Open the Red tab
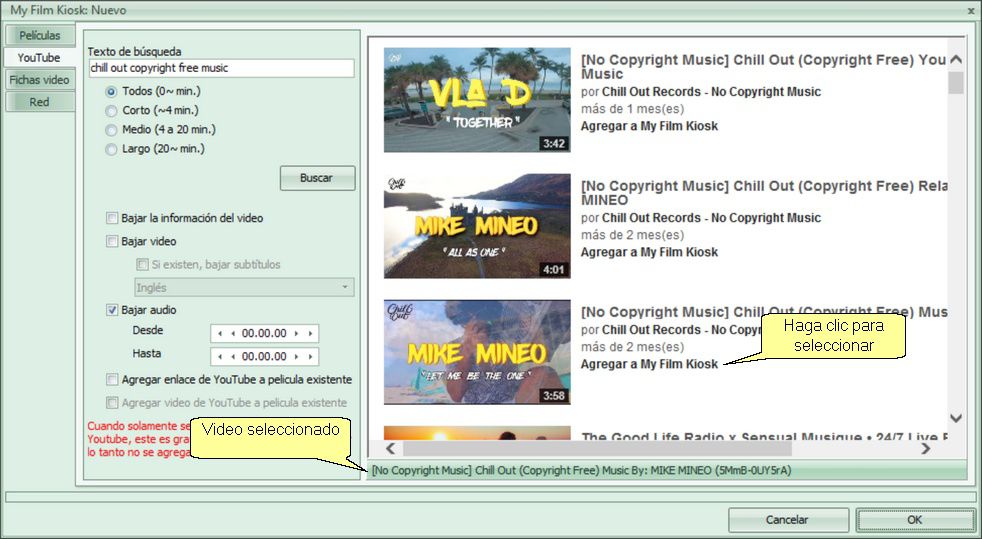Image resolution: width=982 pixels, height=539 pixels. click(x=39, y=102)
